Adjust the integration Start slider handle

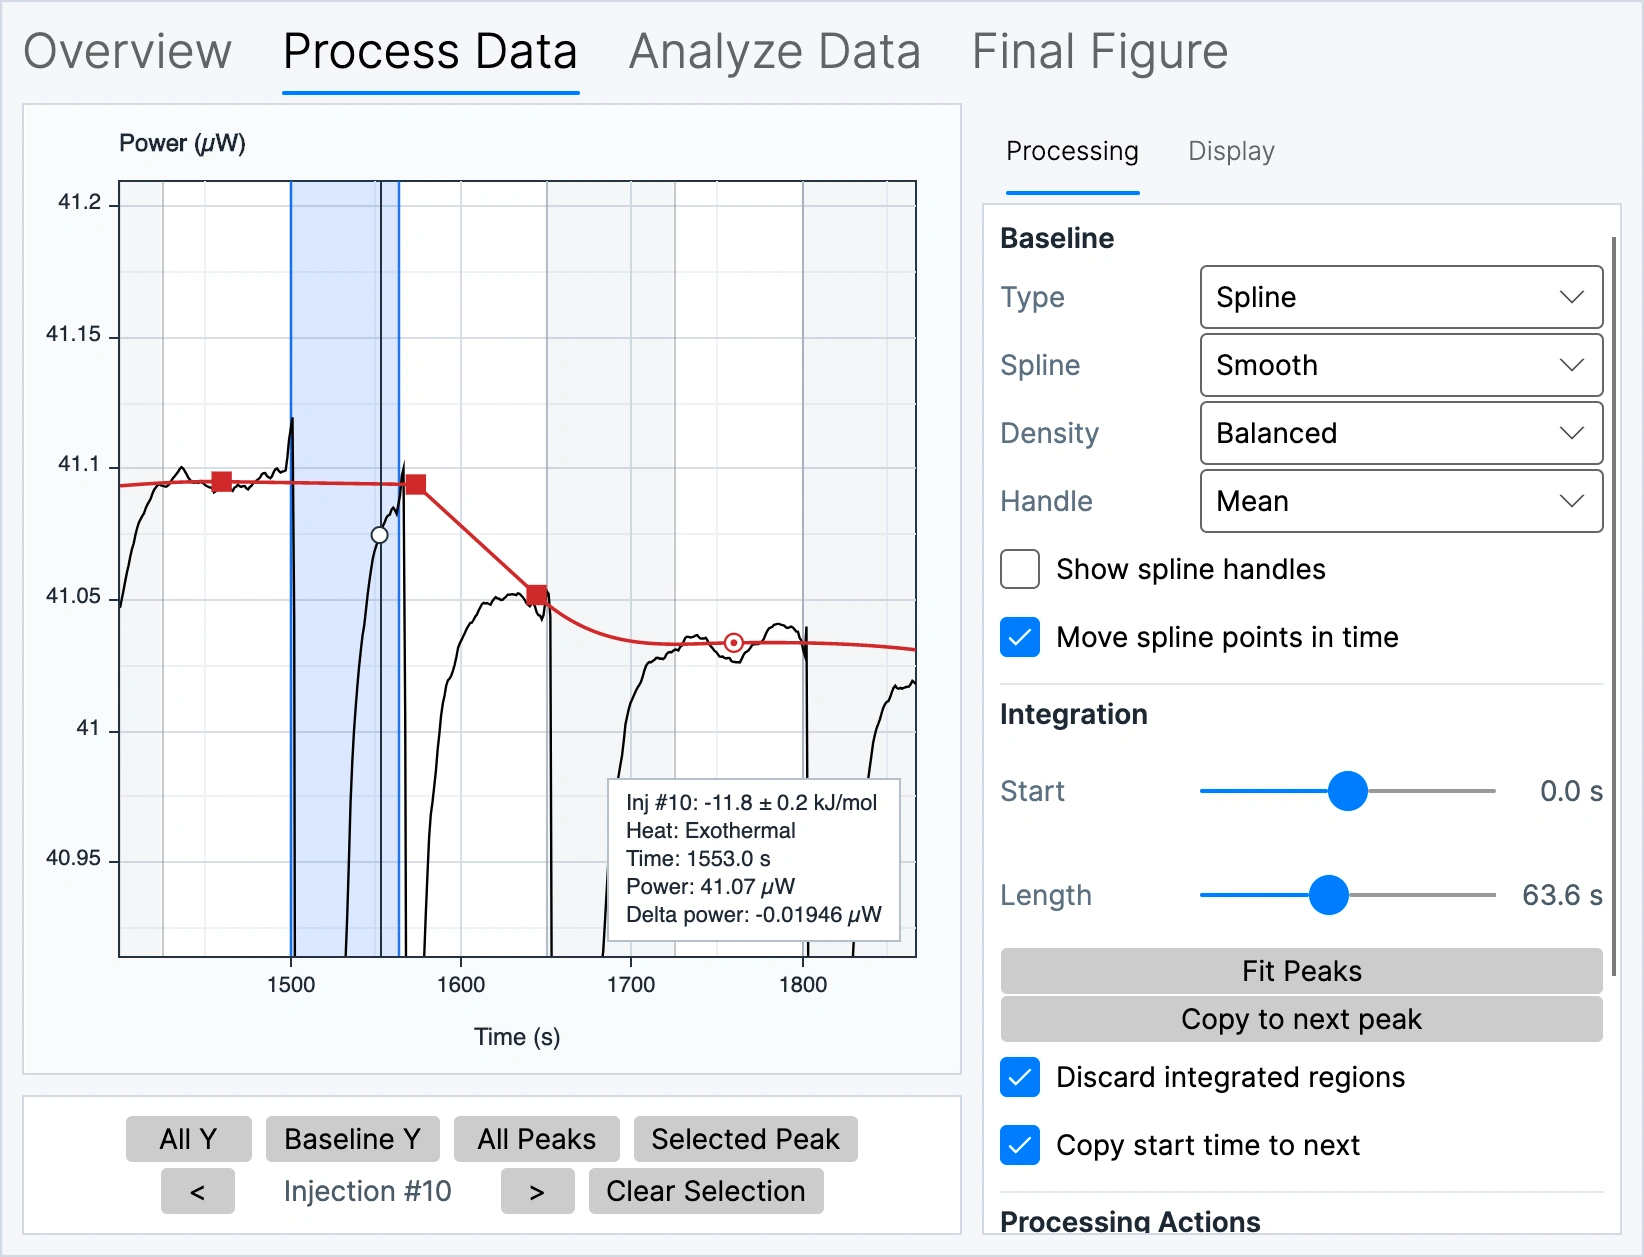coord(1348,791)
